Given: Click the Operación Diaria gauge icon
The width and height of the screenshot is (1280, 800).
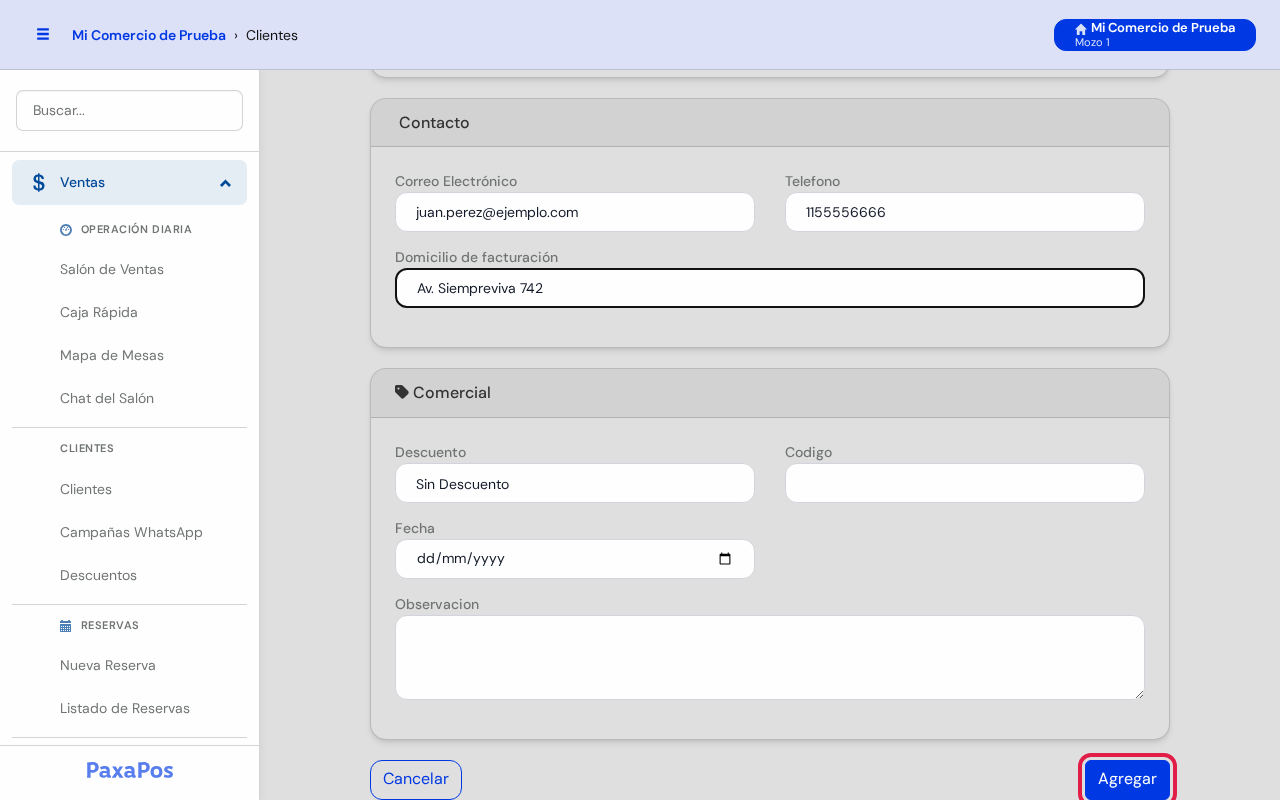Looking at the screenshot, I should pos(66,229).
